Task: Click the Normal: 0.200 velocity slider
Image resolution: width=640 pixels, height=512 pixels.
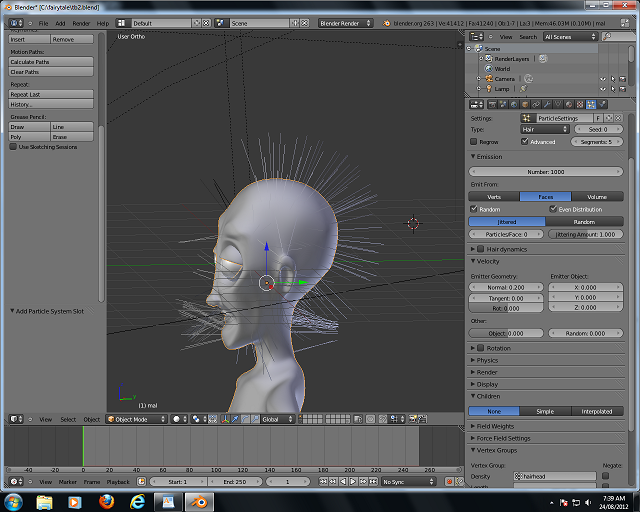Action: [506, 287]
